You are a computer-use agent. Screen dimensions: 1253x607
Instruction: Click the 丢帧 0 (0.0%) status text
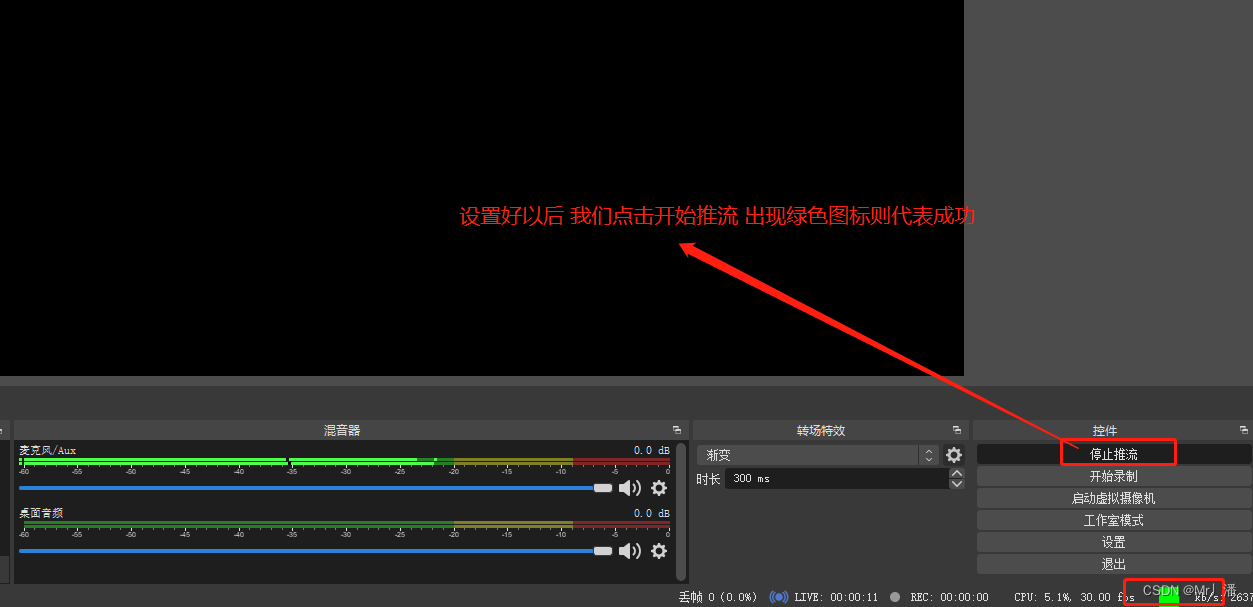[718, 597]
